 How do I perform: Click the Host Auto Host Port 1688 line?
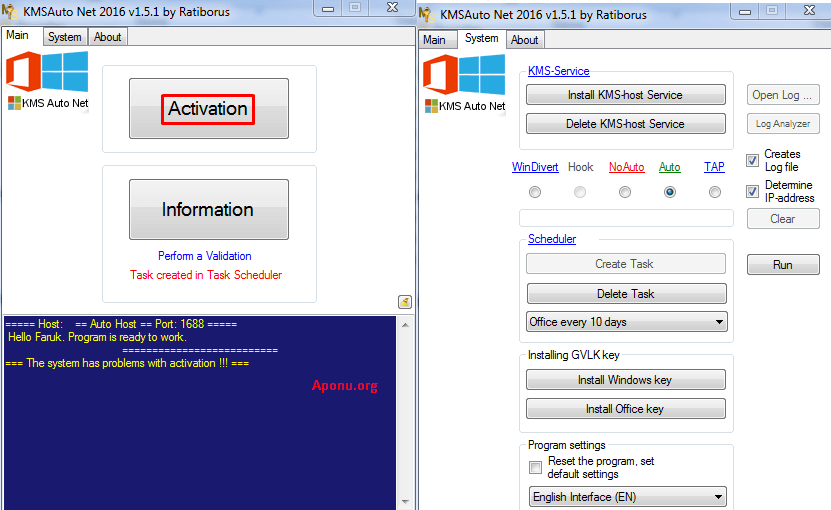point(121,324)
